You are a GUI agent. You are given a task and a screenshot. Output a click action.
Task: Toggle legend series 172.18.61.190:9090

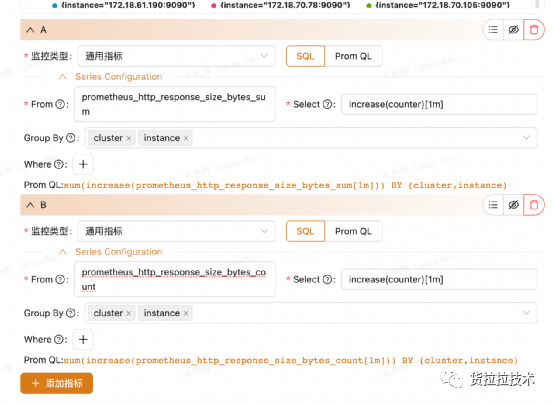pyautogui.click(x=124, y=5)
